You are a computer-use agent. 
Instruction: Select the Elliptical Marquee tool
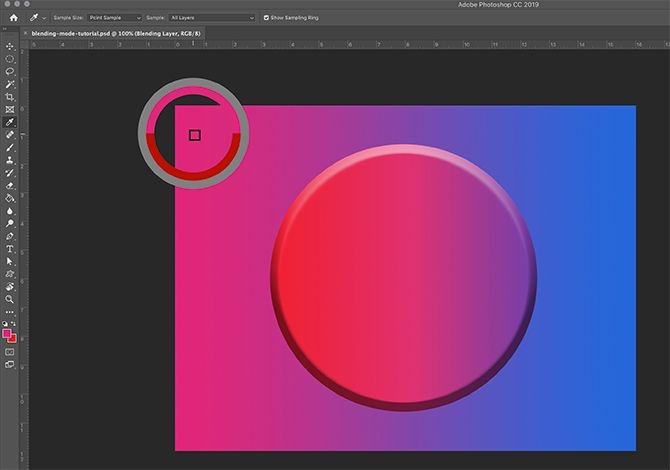click(10, 59)
